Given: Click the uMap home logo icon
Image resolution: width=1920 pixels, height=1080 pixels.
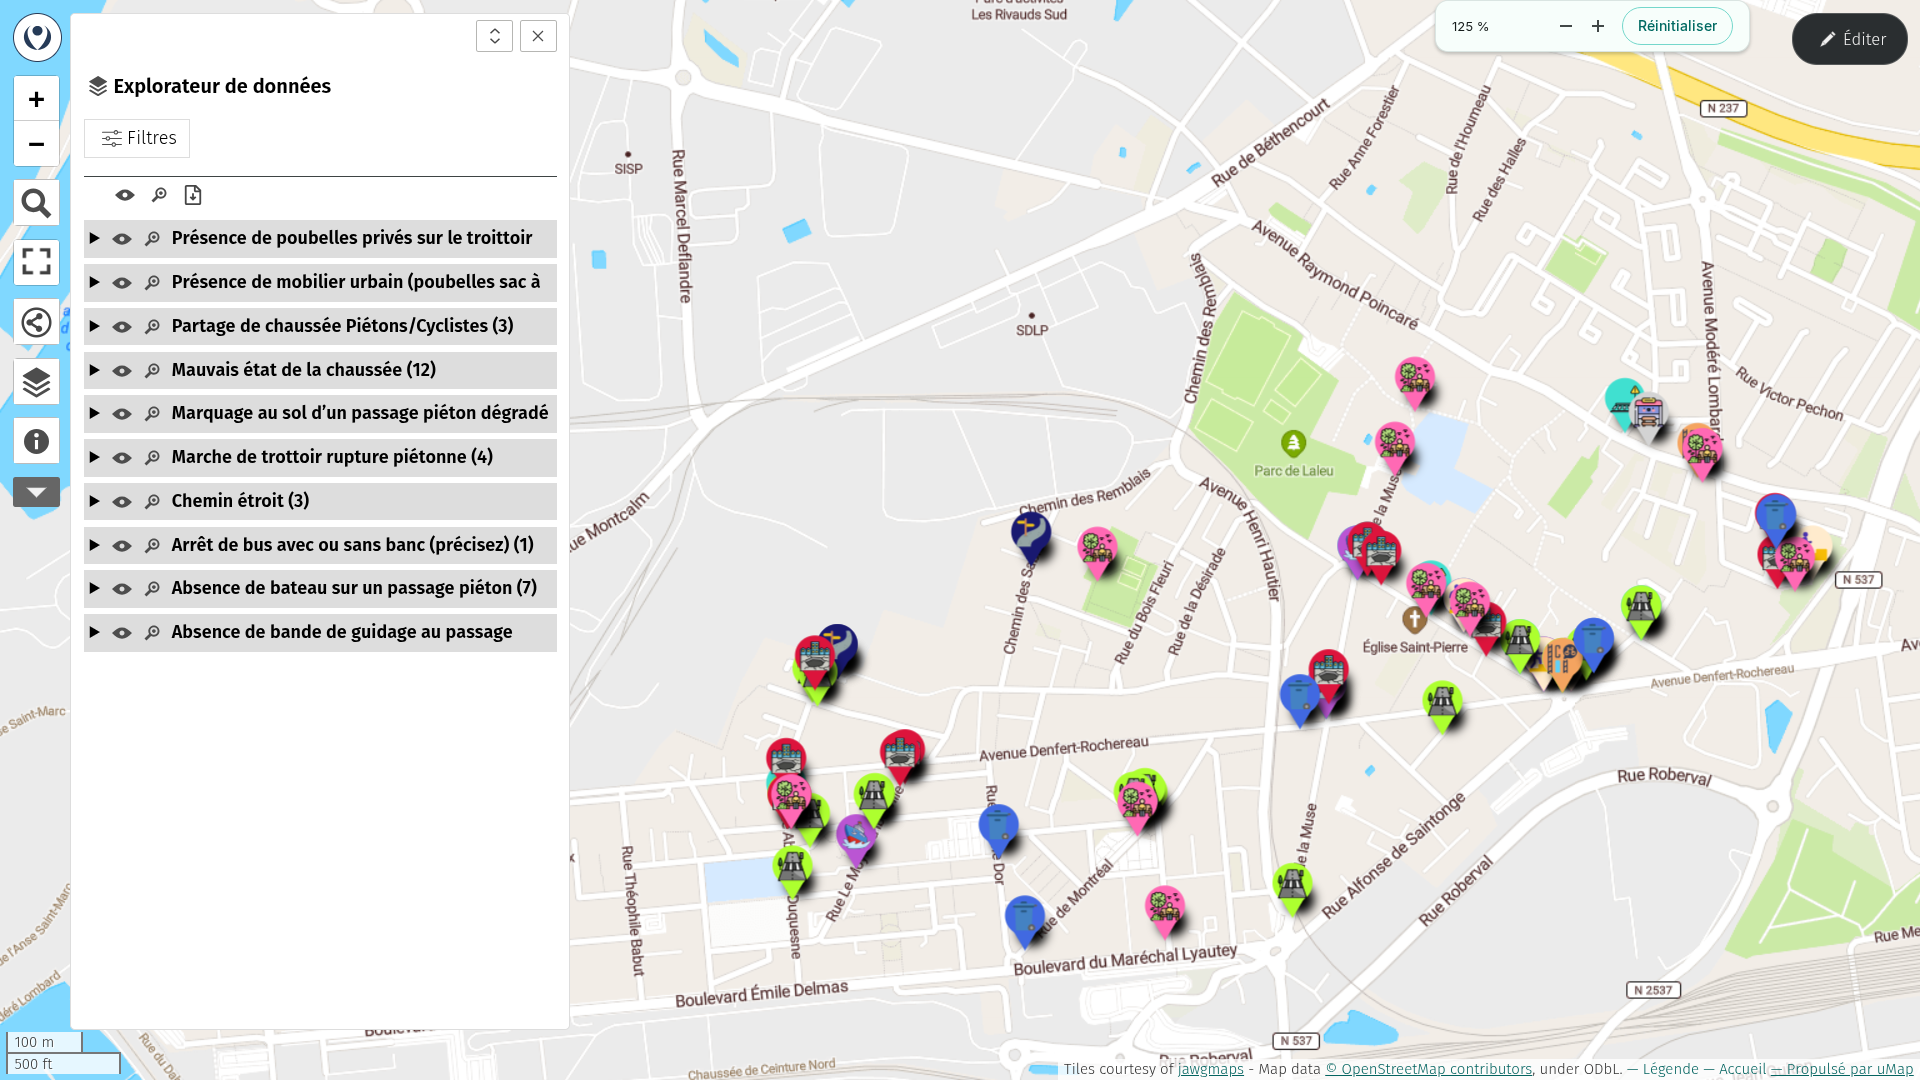Looking at the screenshot, I should [37, 37].
